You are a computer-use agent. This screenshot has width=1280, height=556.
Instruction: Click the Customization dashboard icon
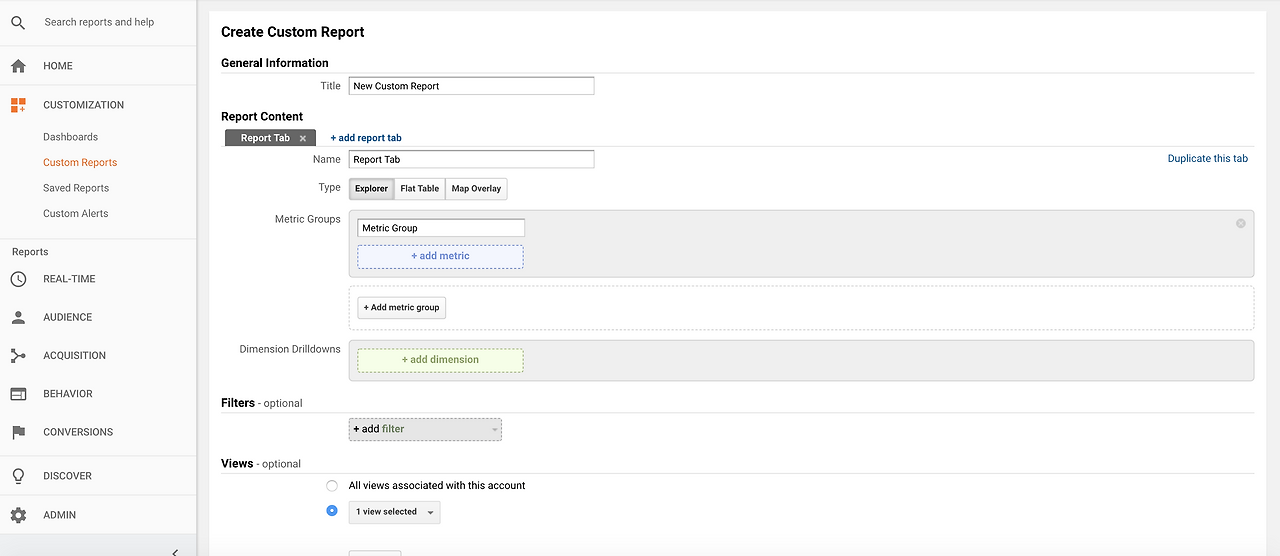point(18,105)
